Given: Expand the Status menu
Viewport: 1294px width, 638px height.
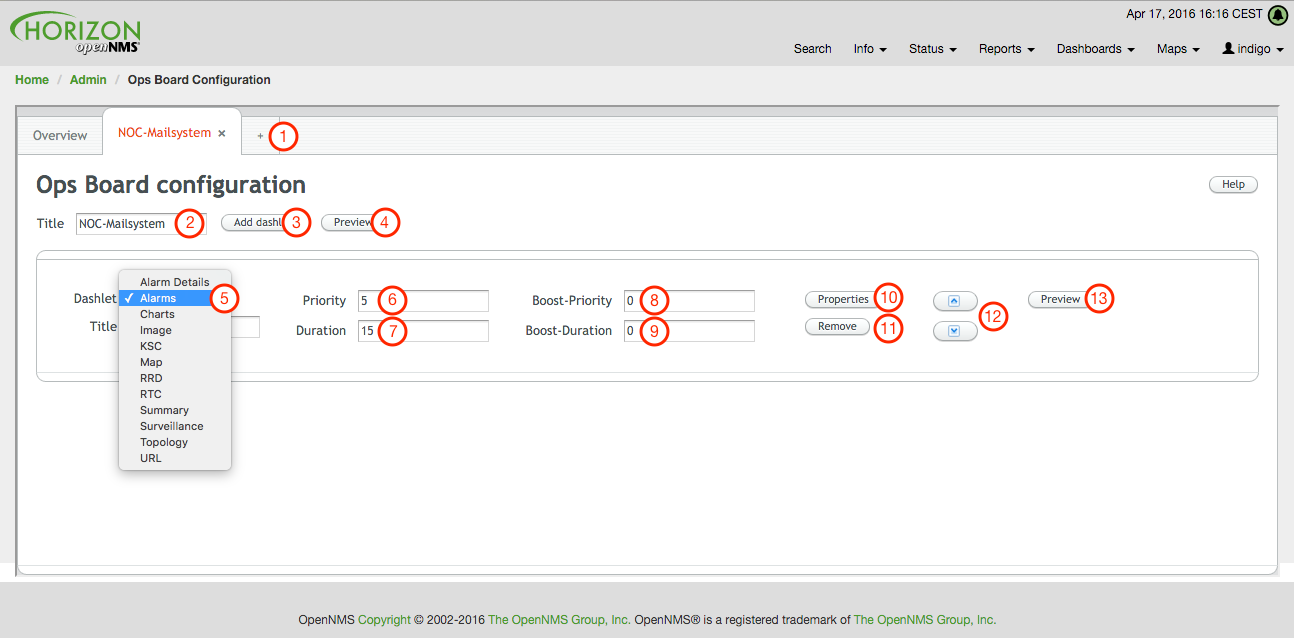Looking at the screenshot, I should (x=932, y=48).
